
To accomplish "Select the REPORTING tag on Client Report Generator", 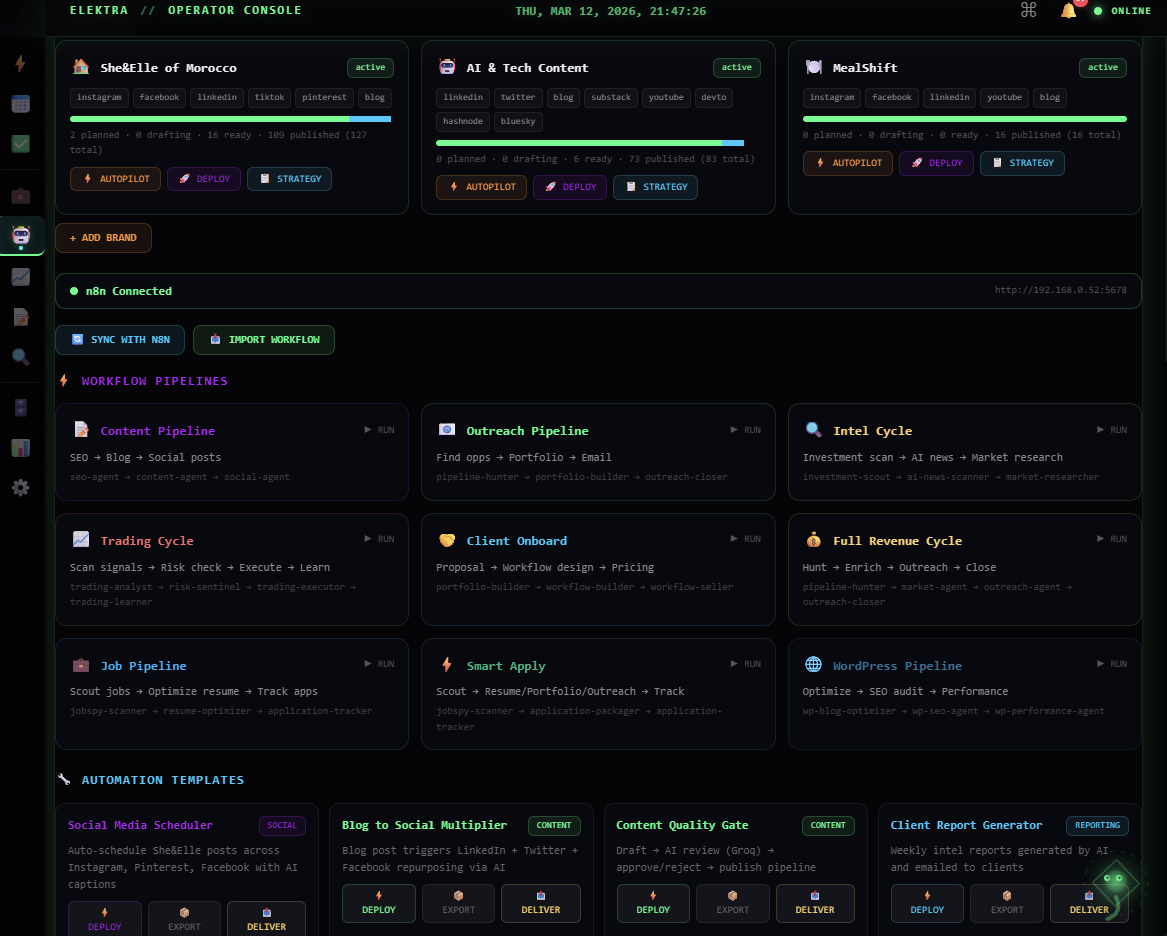I will point(1097,825).
